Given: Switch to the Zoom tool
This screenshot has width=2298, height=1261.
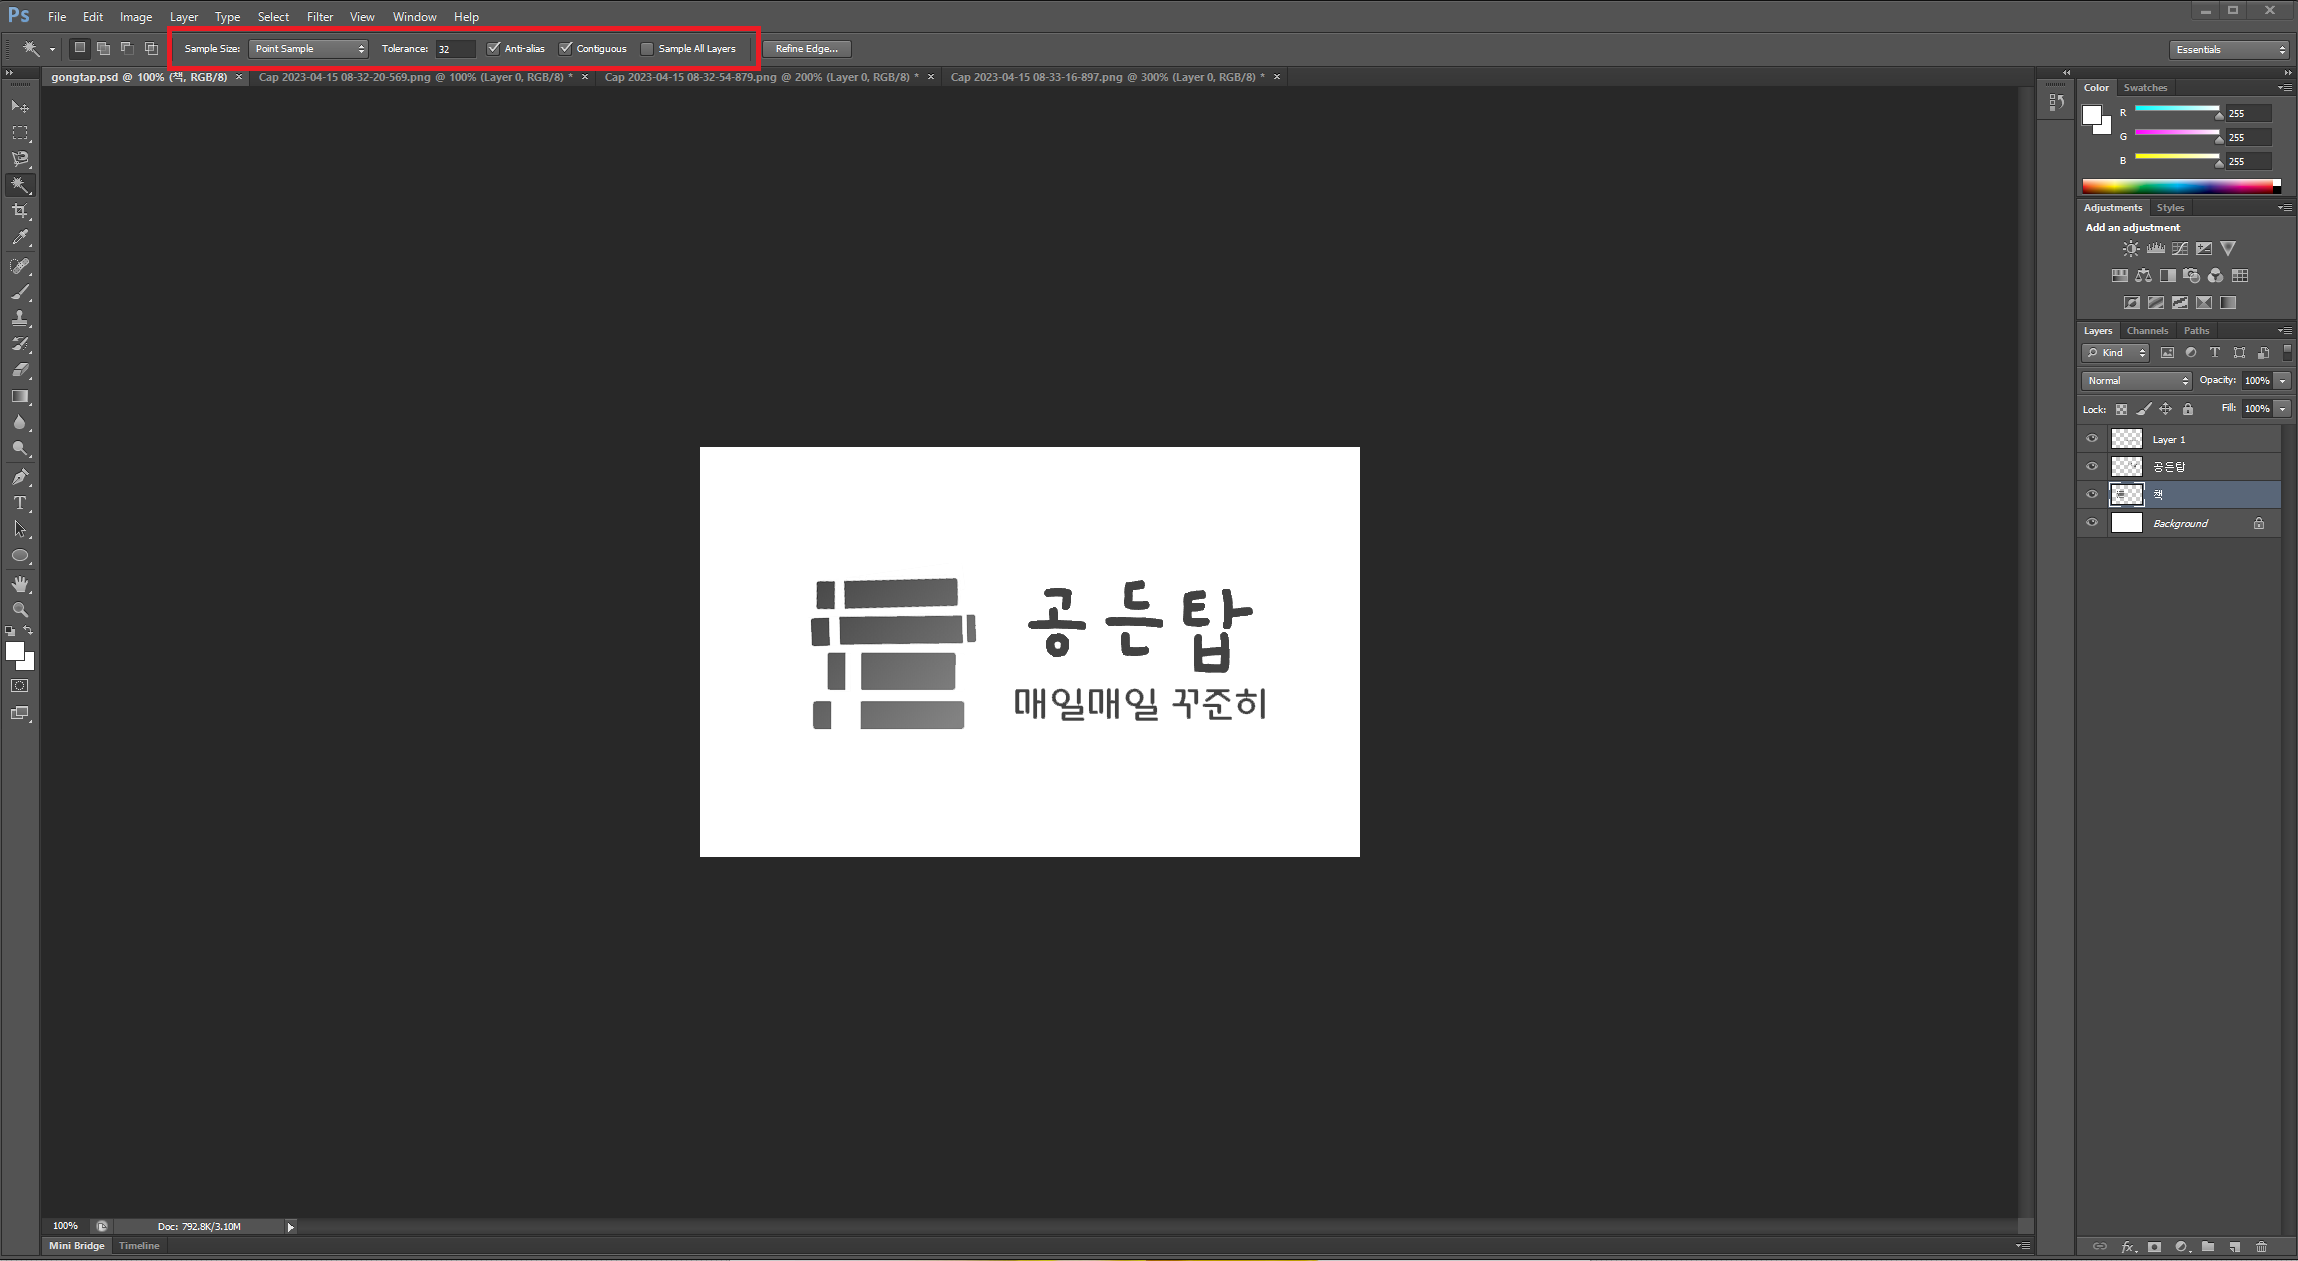Looking at the screenshot, I should 20,609.
